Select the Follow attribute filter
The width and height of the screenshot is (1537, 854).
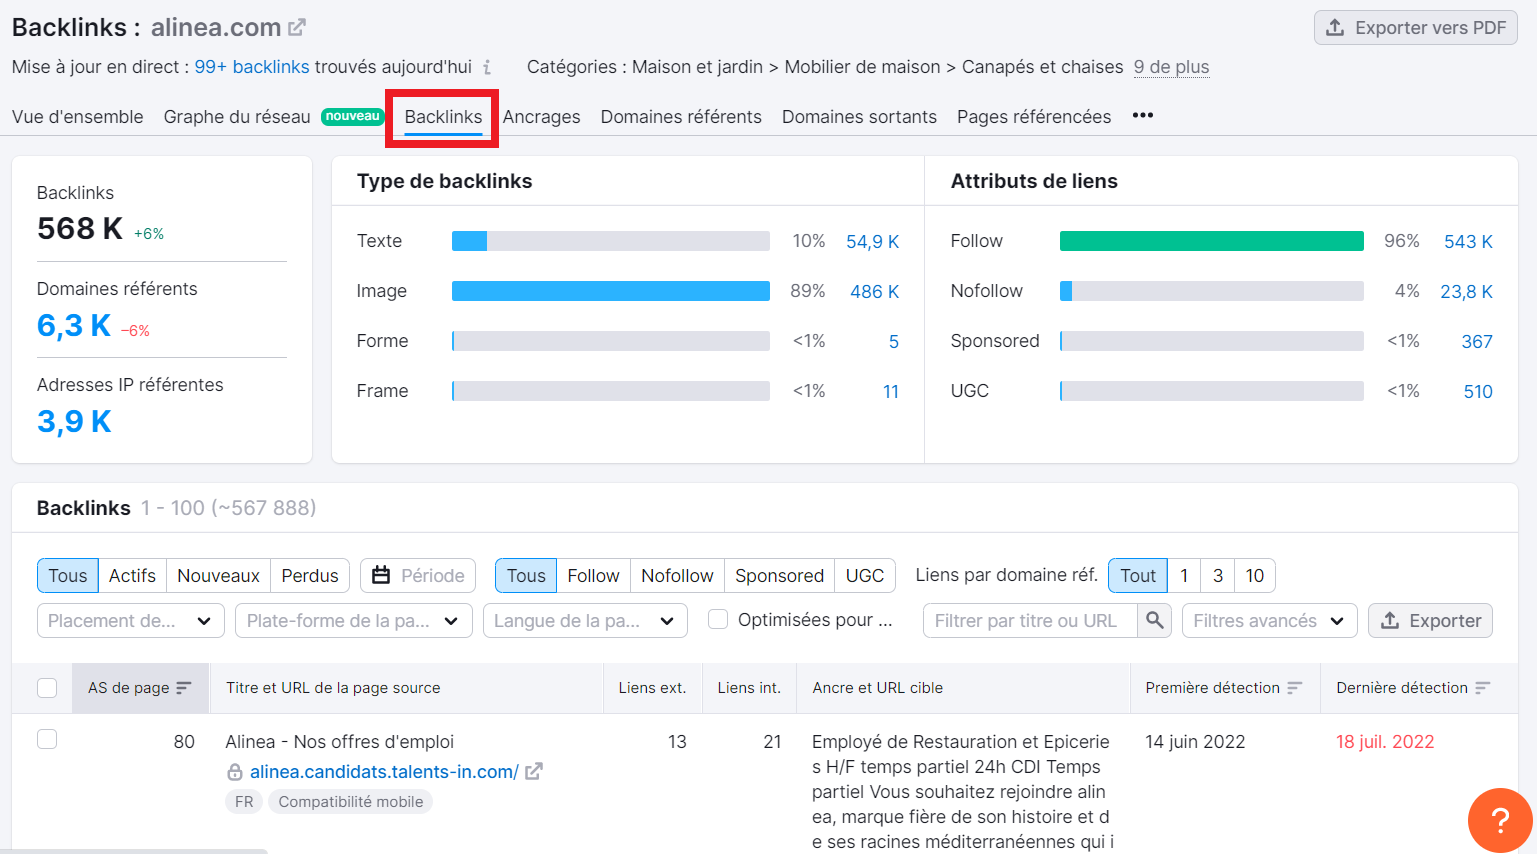[x=593, y=575]
